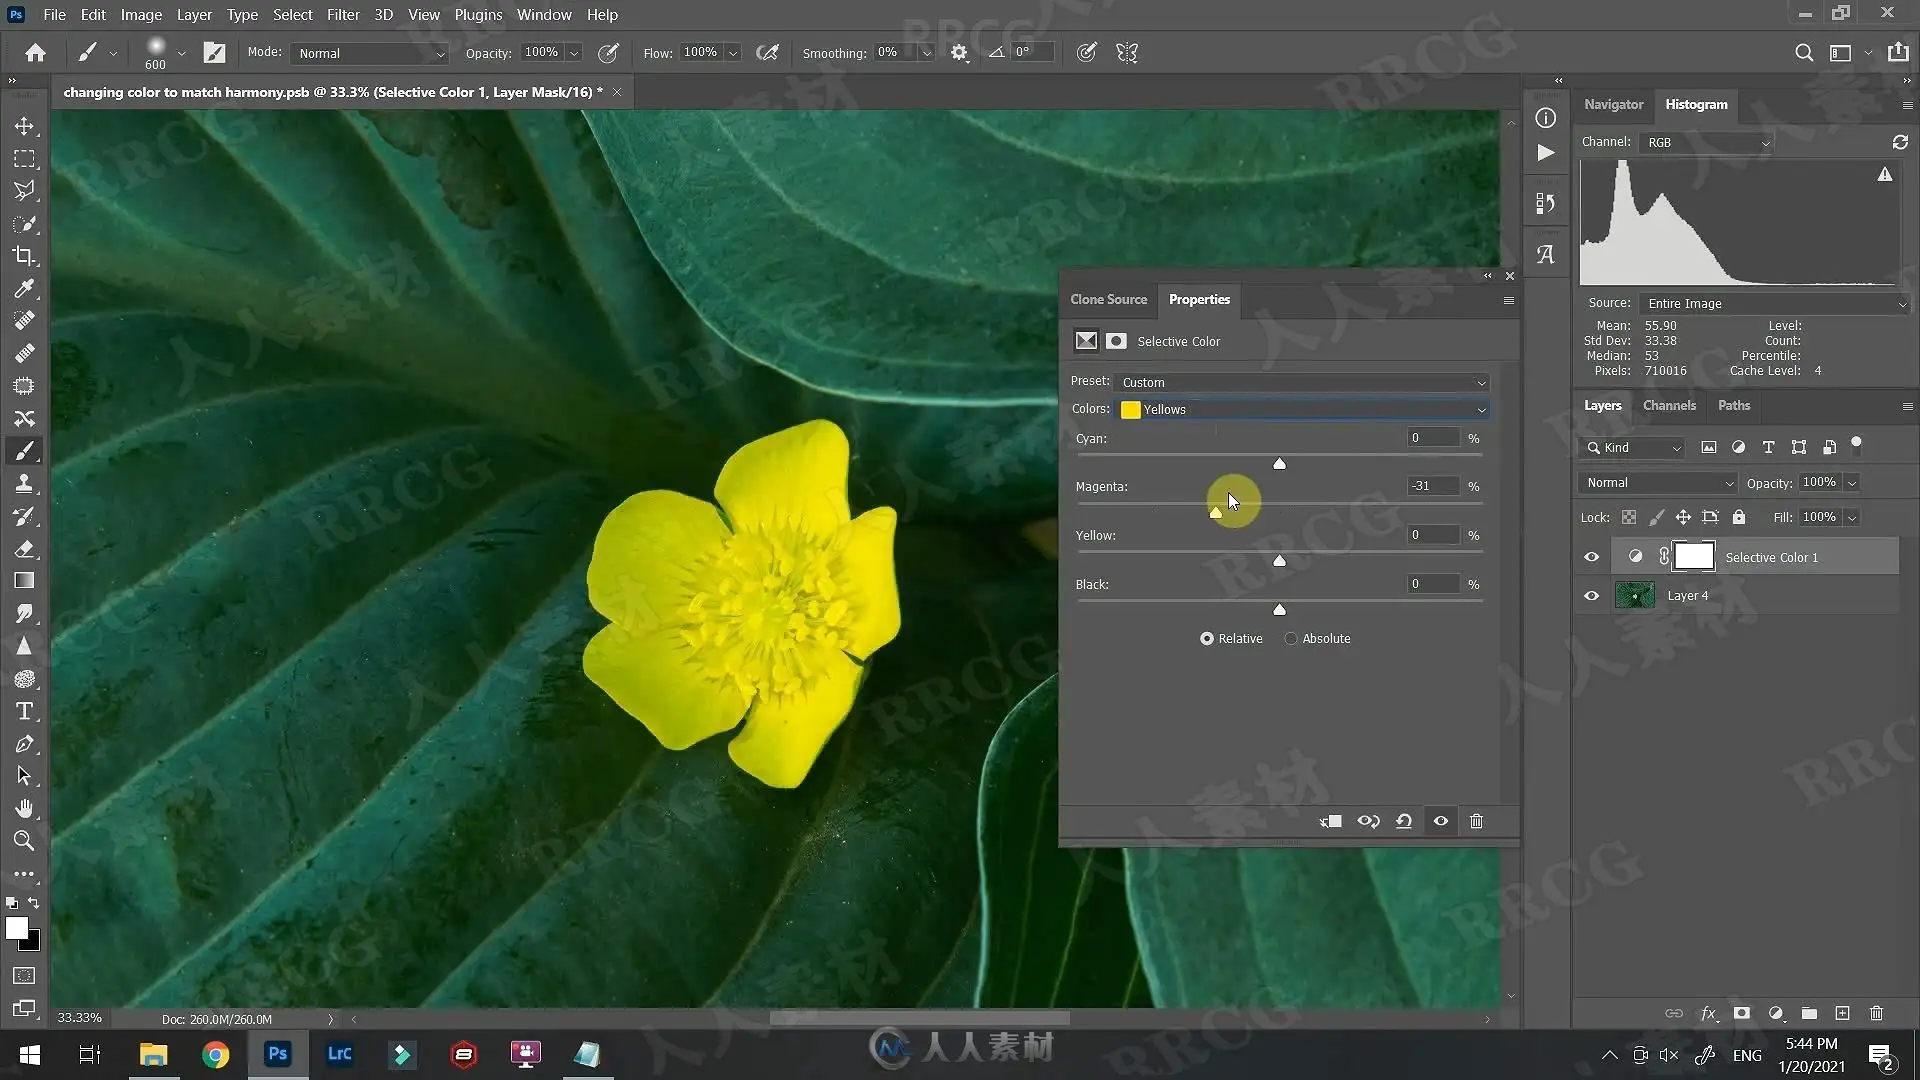
Task: Delete the adjustment layer via the Properties trash icon
Action: click(x=1476, y=821)
